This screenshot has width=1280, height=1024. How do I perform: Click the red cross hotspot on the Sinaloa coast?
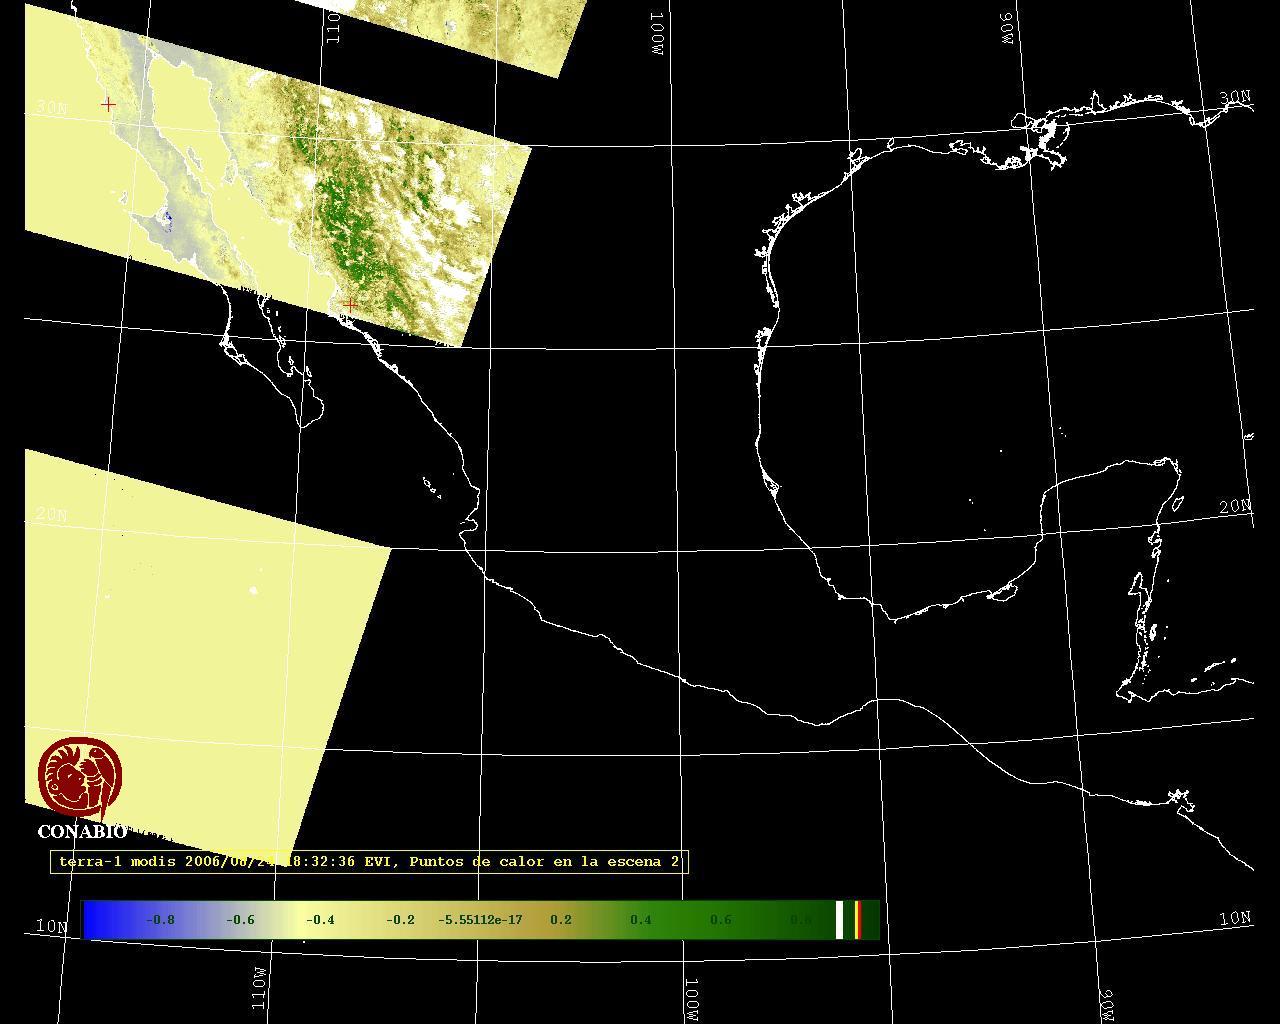coord(350,304)
